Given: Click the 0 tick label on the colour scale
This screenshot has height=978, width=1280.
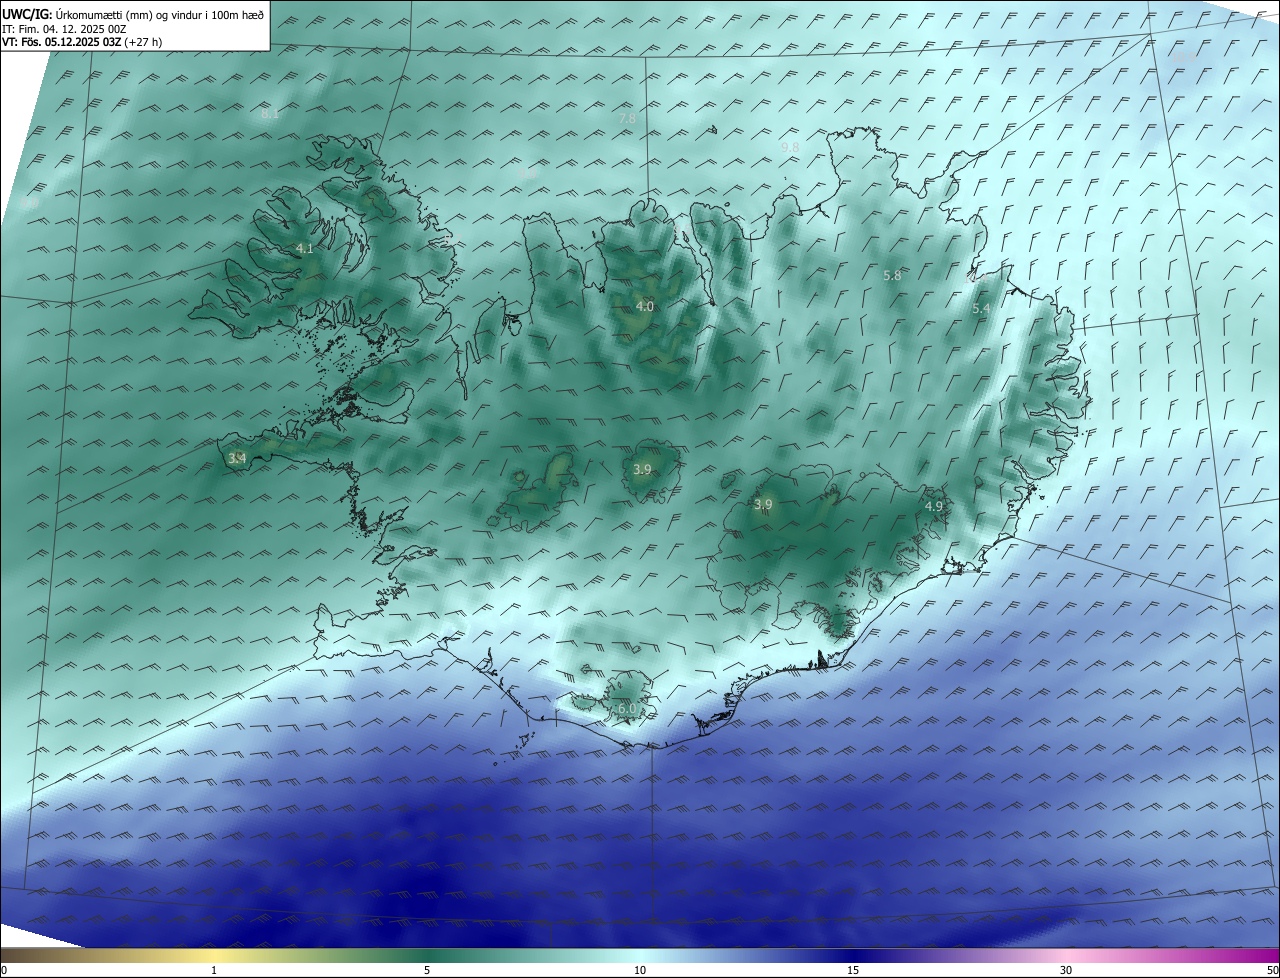Looking at the screenshot, I should (x=4, y=970).
